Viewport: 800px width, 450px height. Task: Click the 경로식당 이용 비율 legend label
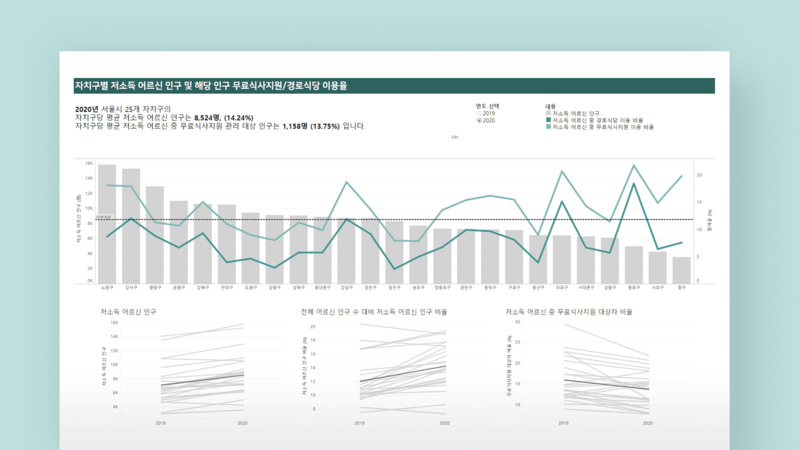coord(594,120)
